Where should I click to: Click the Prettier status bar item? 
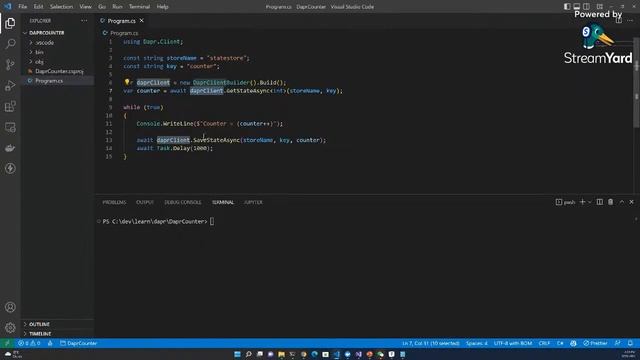595,343
